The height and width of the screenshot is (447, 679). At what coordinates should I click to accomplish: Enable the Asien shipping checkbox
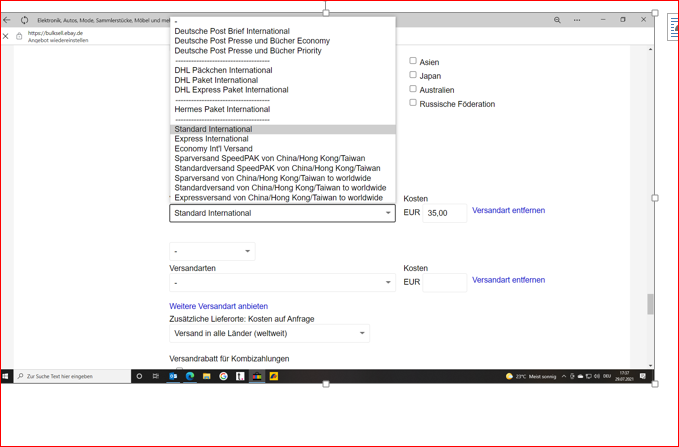(x=413, y=61)
